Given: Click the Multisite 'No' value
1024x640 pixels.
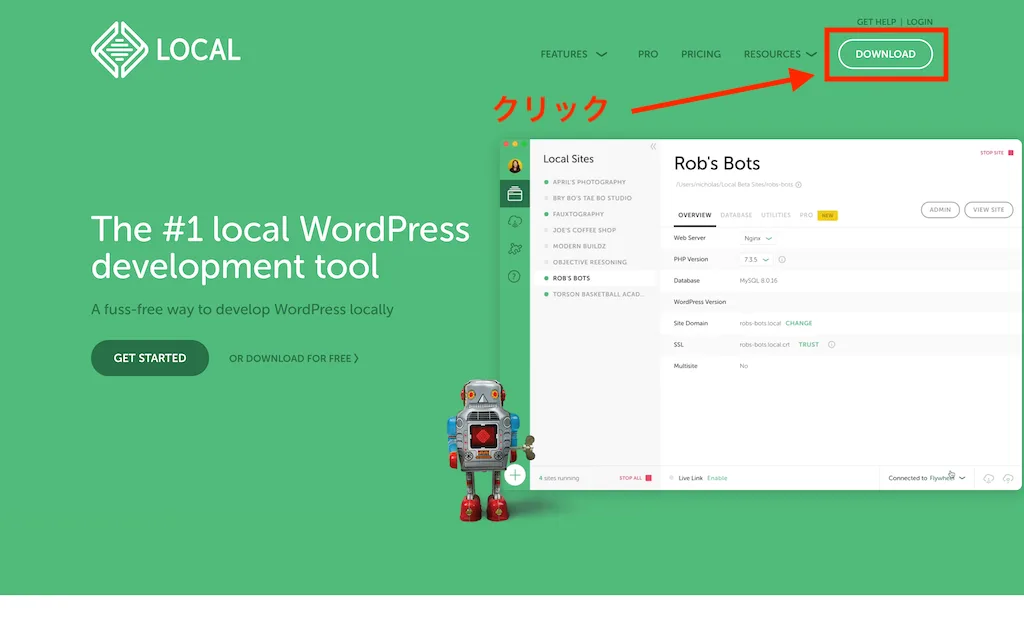Looking at the screenshot, I should 743,366.
